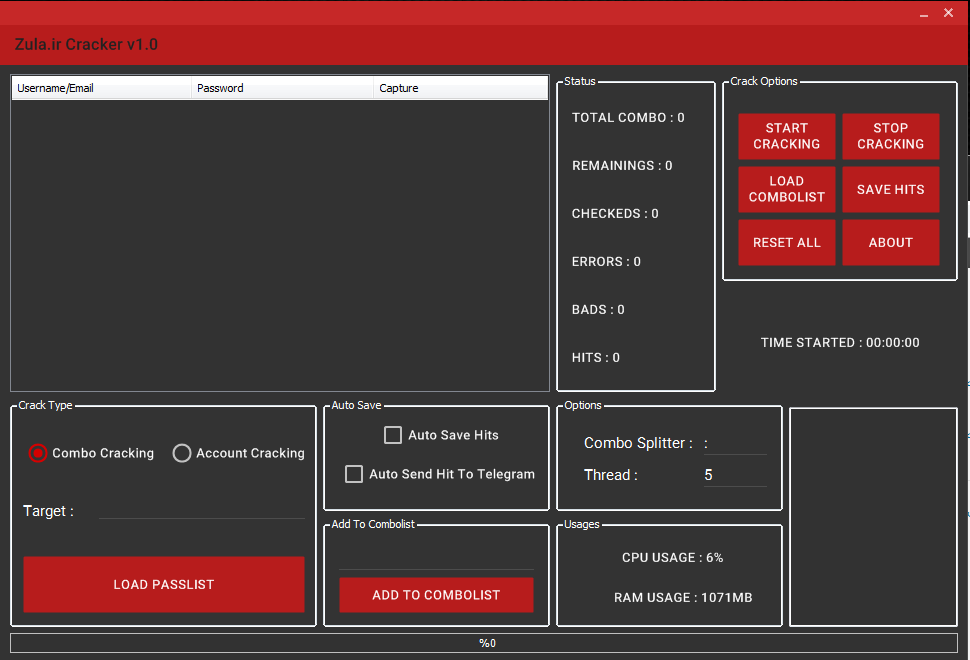Open the About dialog
970x660 pixels.
click(890, 242)
